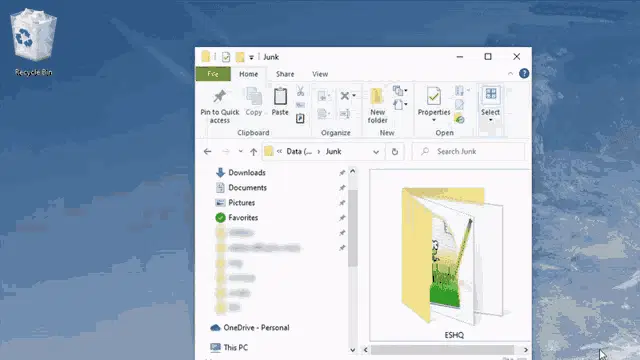Click the Delete X icon
Image resolution: width=640 pixels, height=360 pixels.
coord(345,96)
